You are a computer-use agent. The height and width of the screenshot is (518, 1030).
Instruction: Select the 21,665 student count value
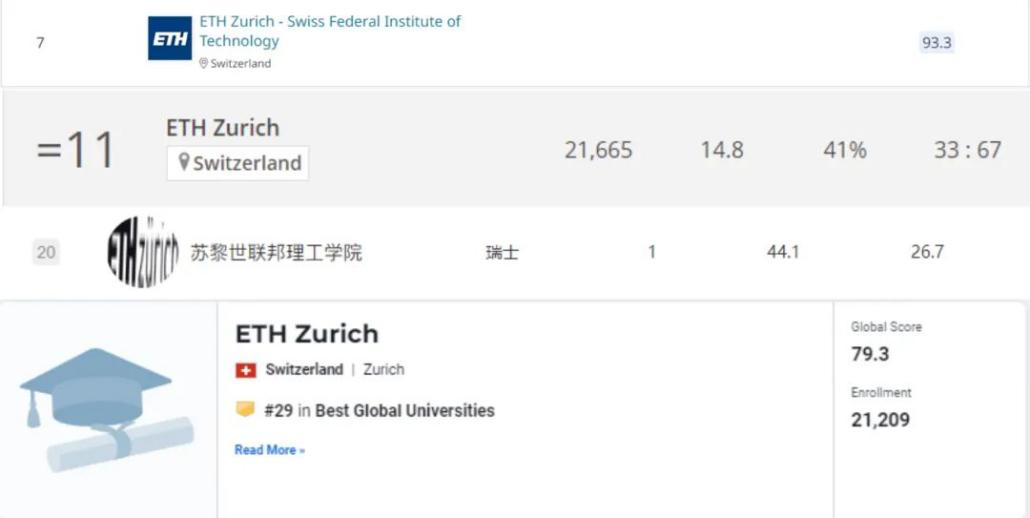tap(598, 150)
